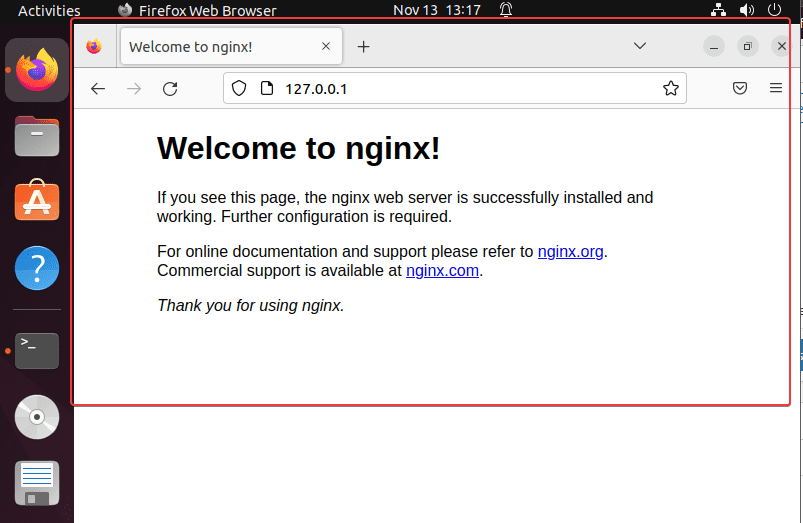This screenshot has width=803, height=523.
Task: Open the Firefox Web Browser app menu
Action: (x=197, y=10)
